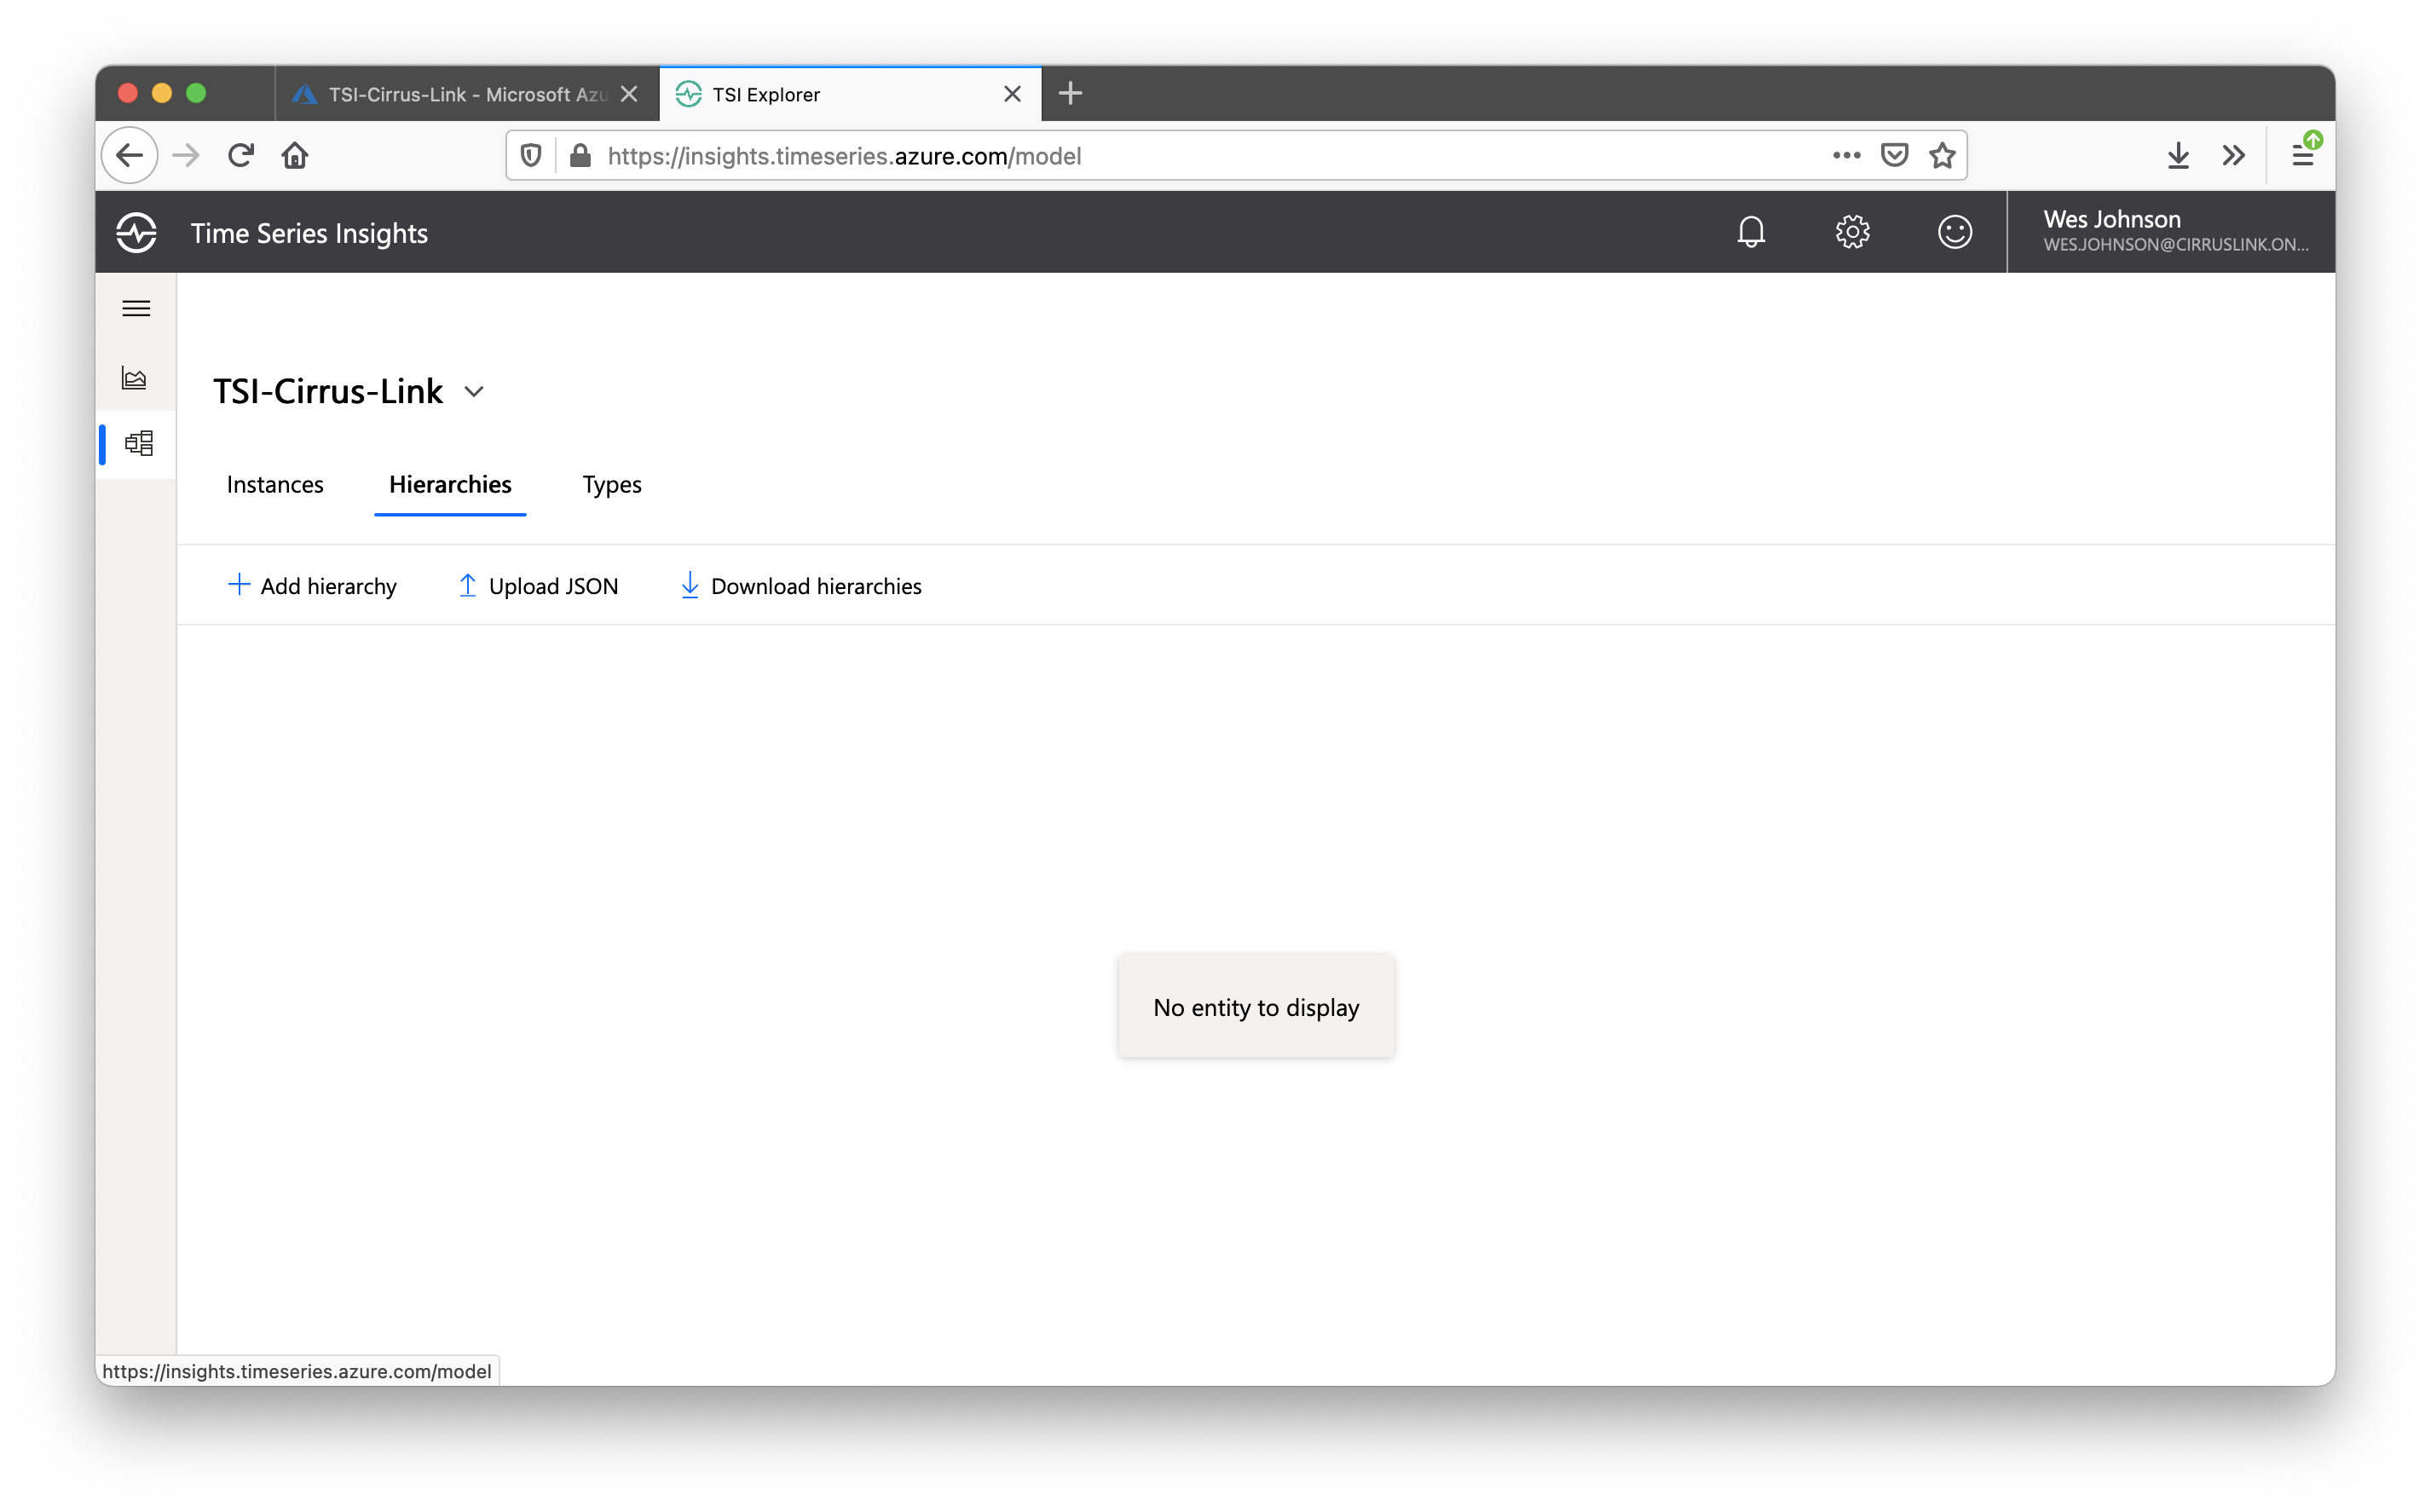Expand the TSI-Cirrus-Link environment dropdown

tap(474, 392)
